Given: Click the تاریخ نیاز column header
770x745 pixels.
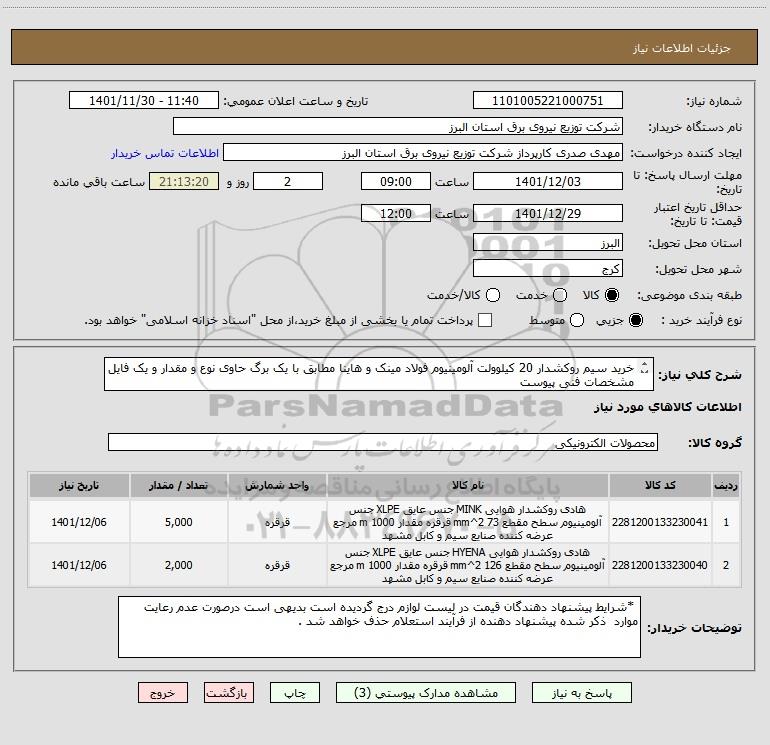Looking at the screenshot, I should [79, 485].
